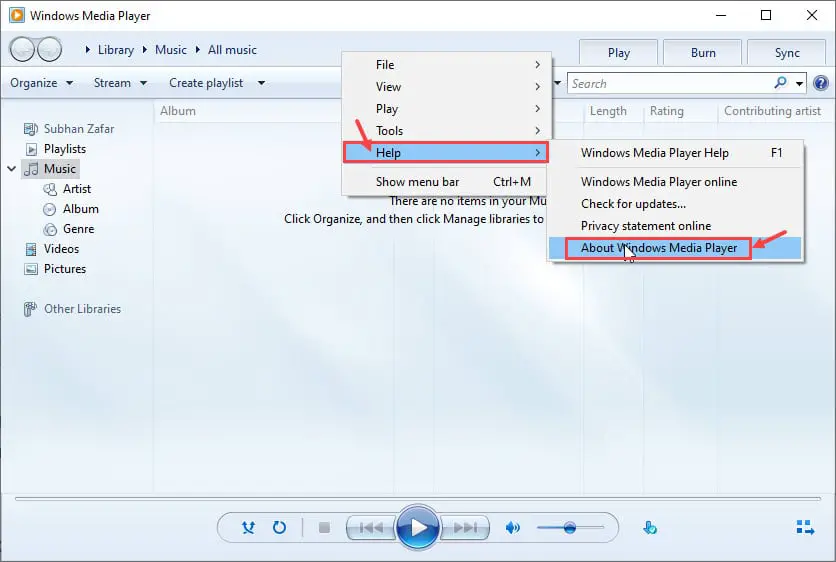Image resolution: width=836 pixels, height=562 pixels.
Task: Select the Help menu item
Action: (x=446, y=152)
